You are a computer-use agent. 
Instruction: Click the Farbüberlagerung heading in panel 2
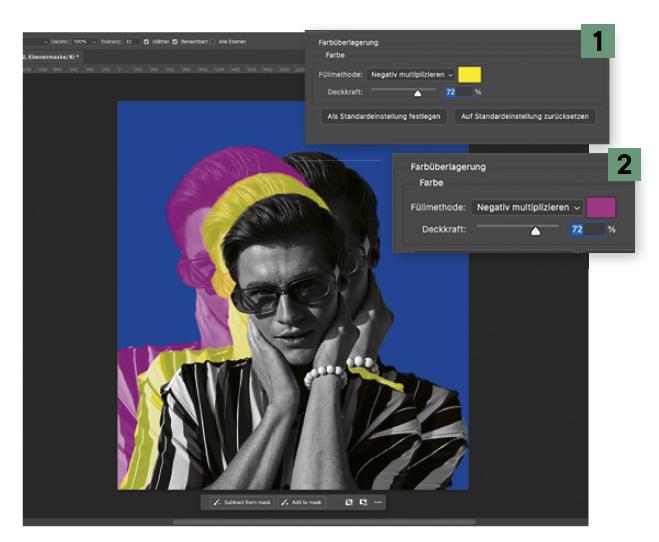pos(448,167)
